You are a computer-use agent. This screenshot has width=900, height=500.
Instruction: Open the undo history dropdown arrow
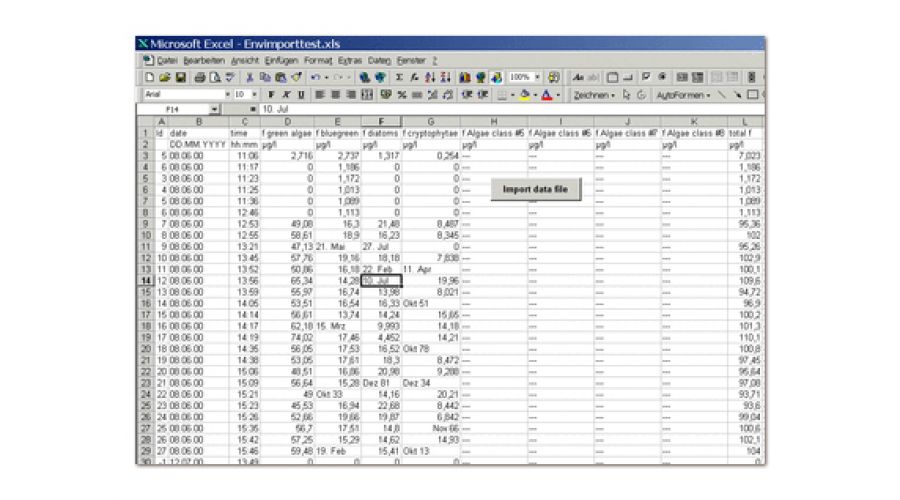327,77
